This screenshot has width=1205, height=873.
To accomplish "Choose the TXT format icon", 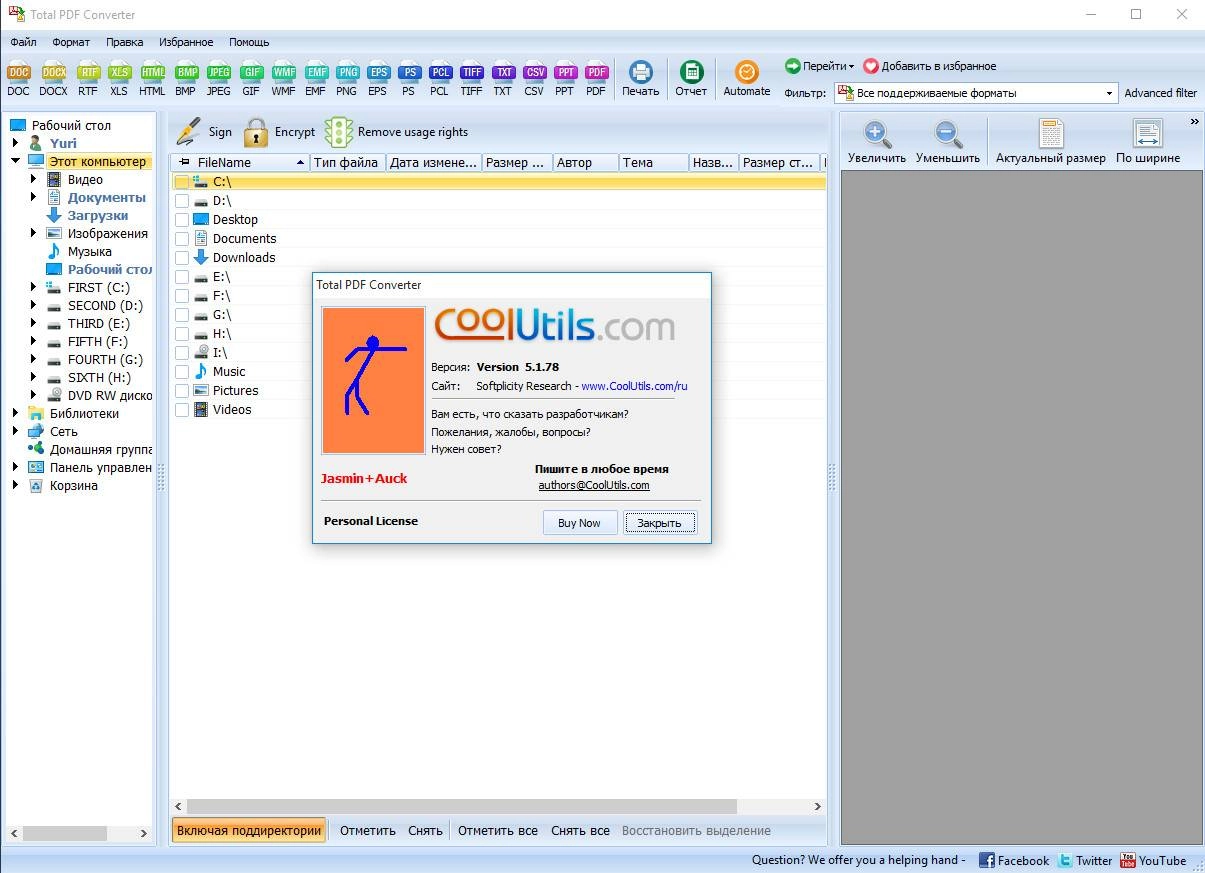I will (502, 79).
